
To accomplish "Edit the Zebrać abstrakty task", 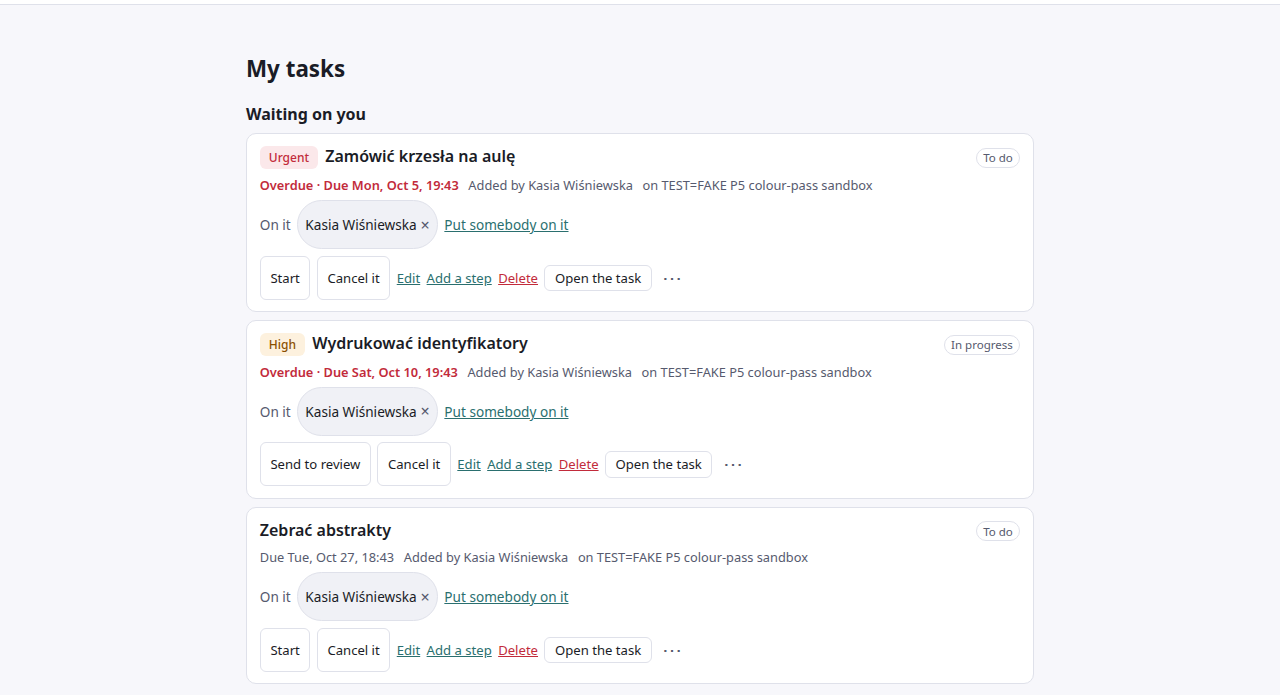I will tap(408, 651).
